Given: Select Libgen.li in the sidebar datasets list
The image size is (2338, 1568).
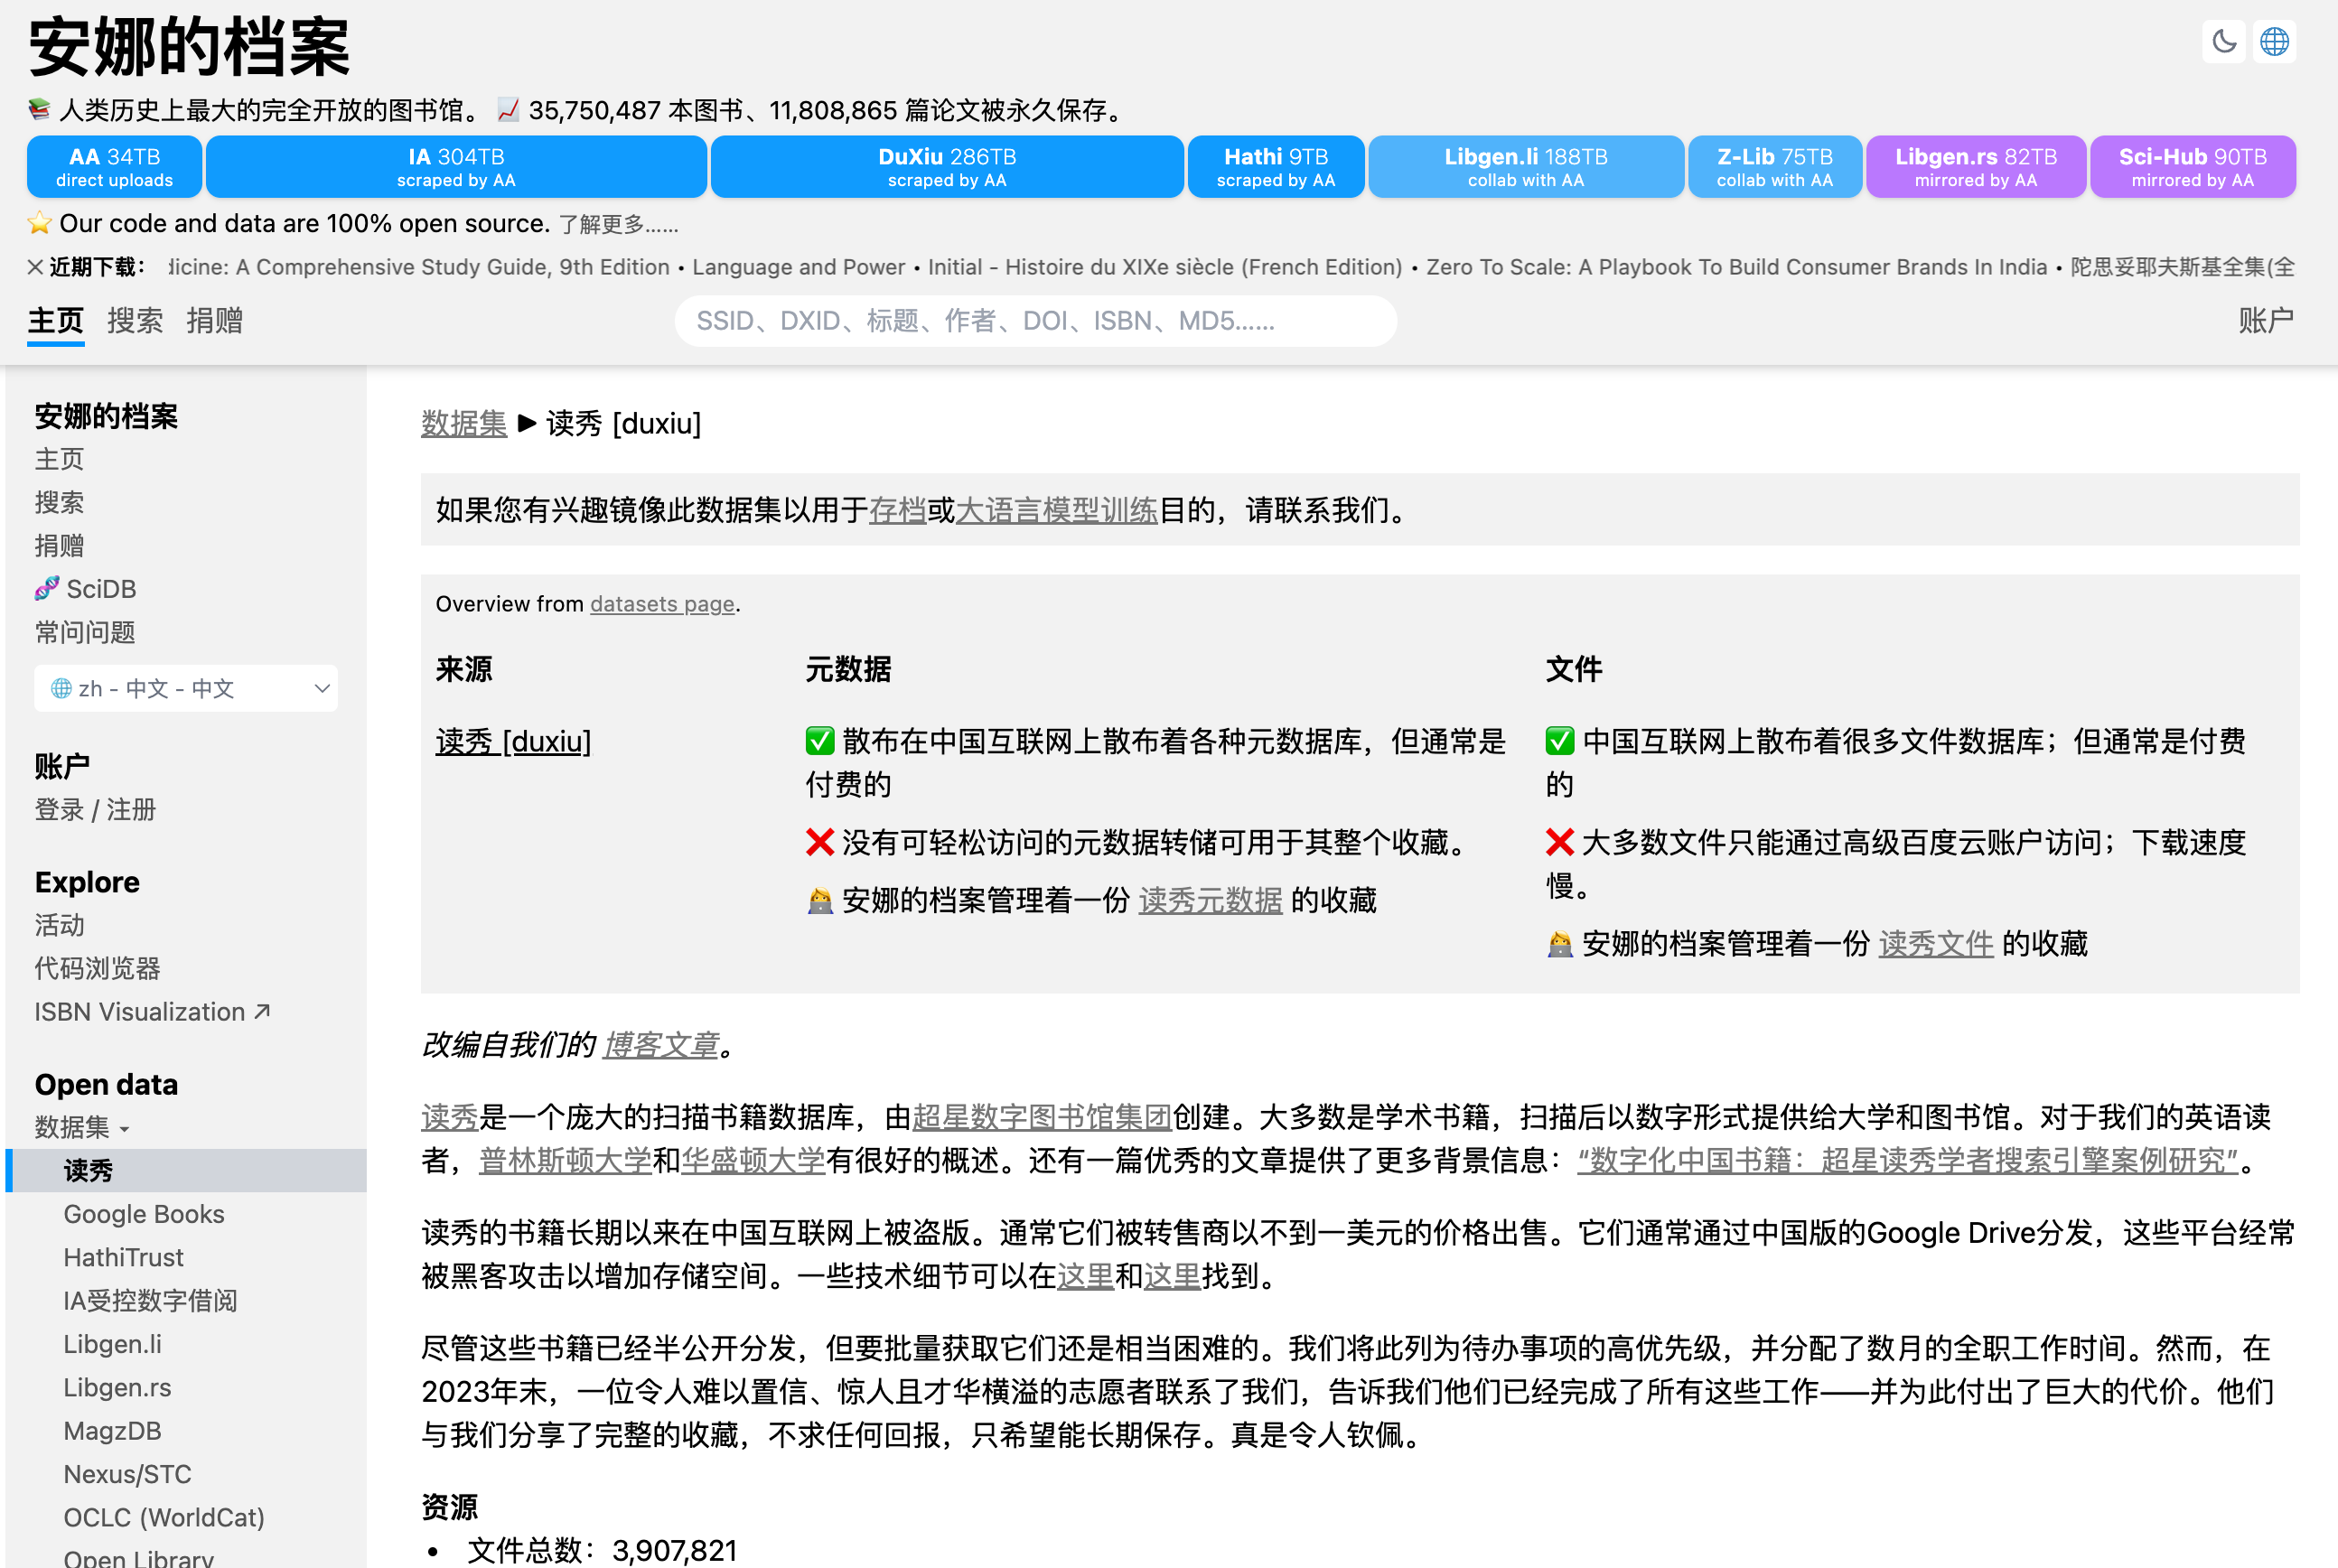Looking at the screenshot, I should 113,1344.
